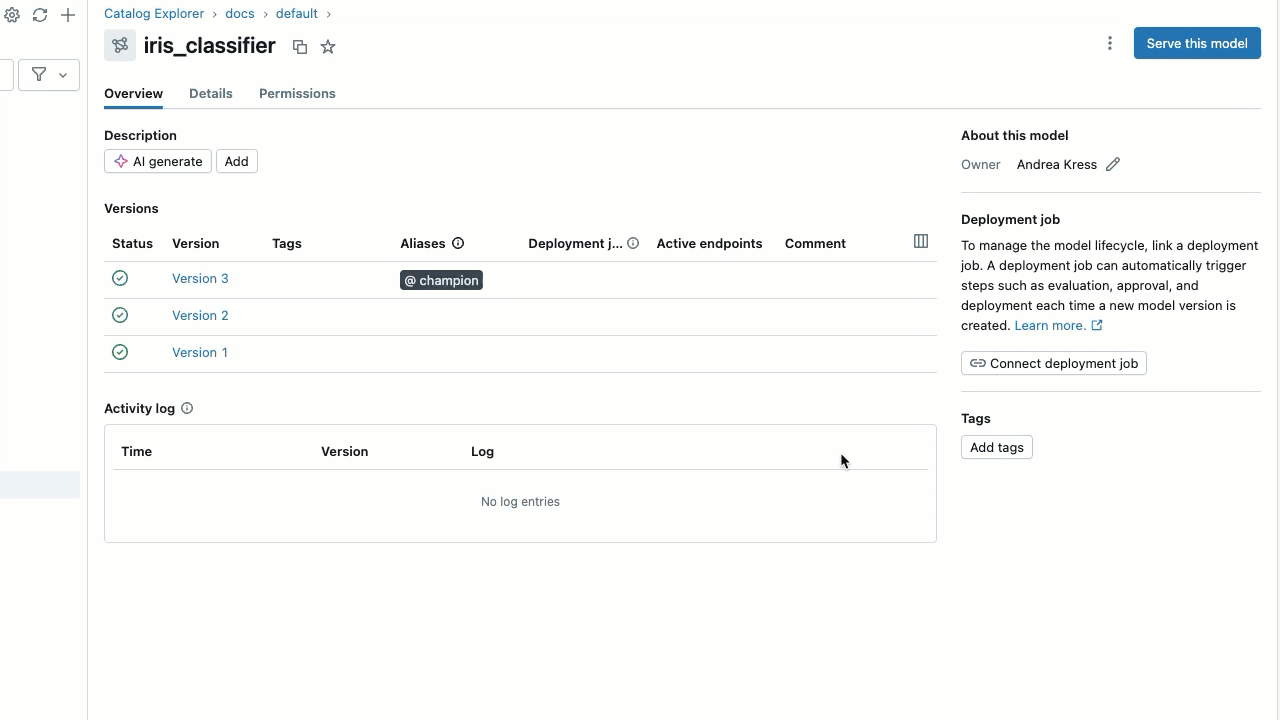This screenshot has width=1280, height=720.
Task: Open Catalog Explorer settings gear icon
Action: pos(12,15)
